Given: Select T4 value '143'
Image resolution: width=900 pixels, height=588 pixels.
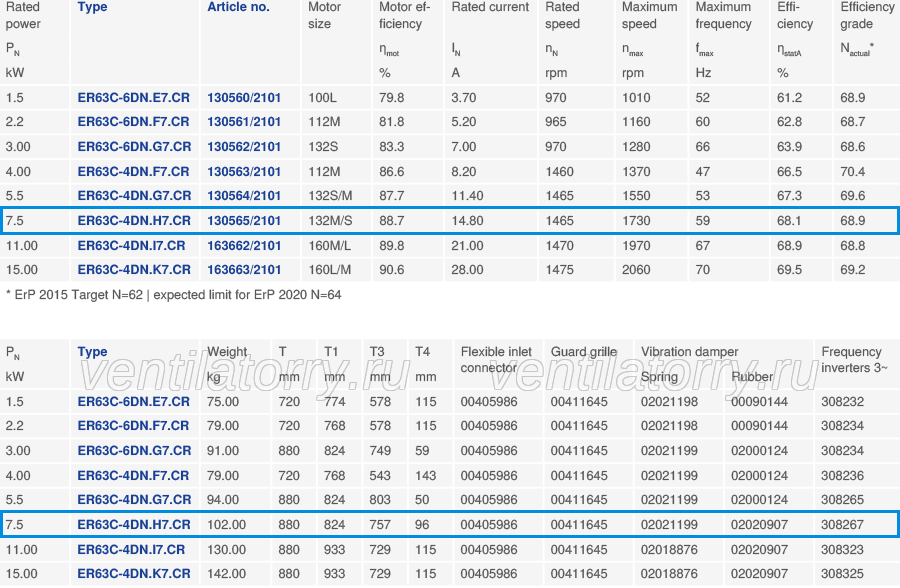Looking at the screenshot, I should point(425,475).
